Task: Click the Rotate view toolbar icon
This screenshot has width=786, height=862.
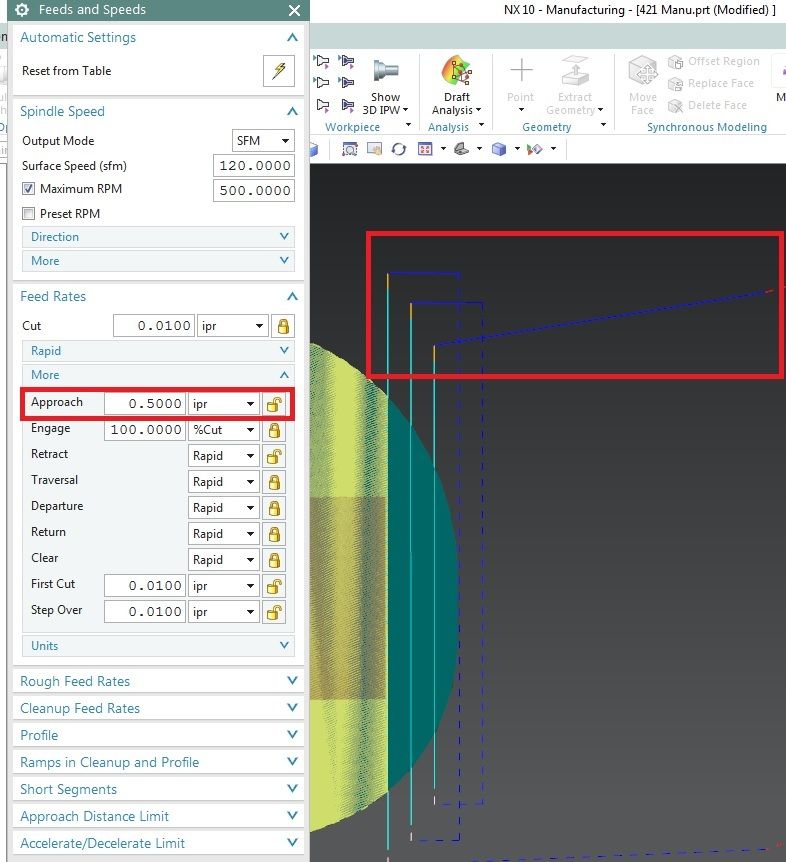Action: pos(398,149)
